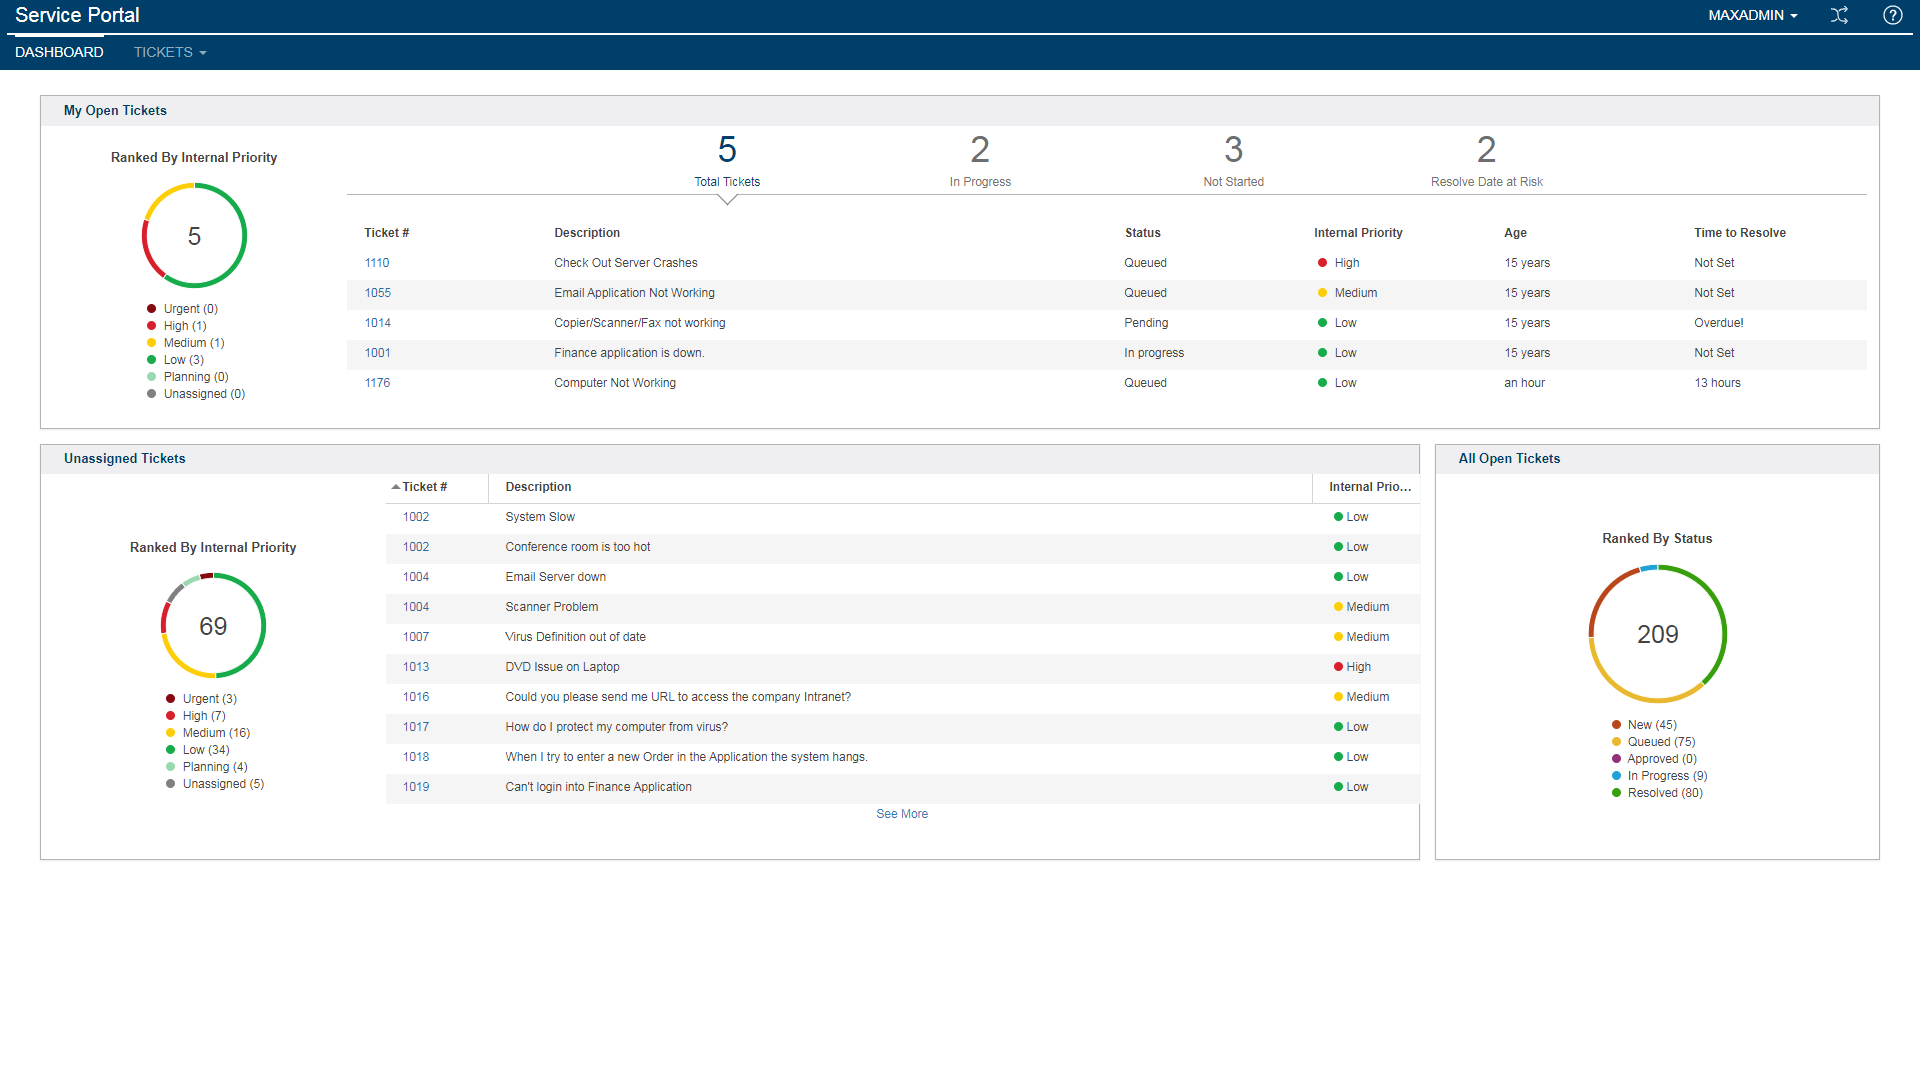Open the MAXADMIN user dropdown
This screenshot has height=1080, width=1920.
pyautogui.click(x=1752, y=16)
